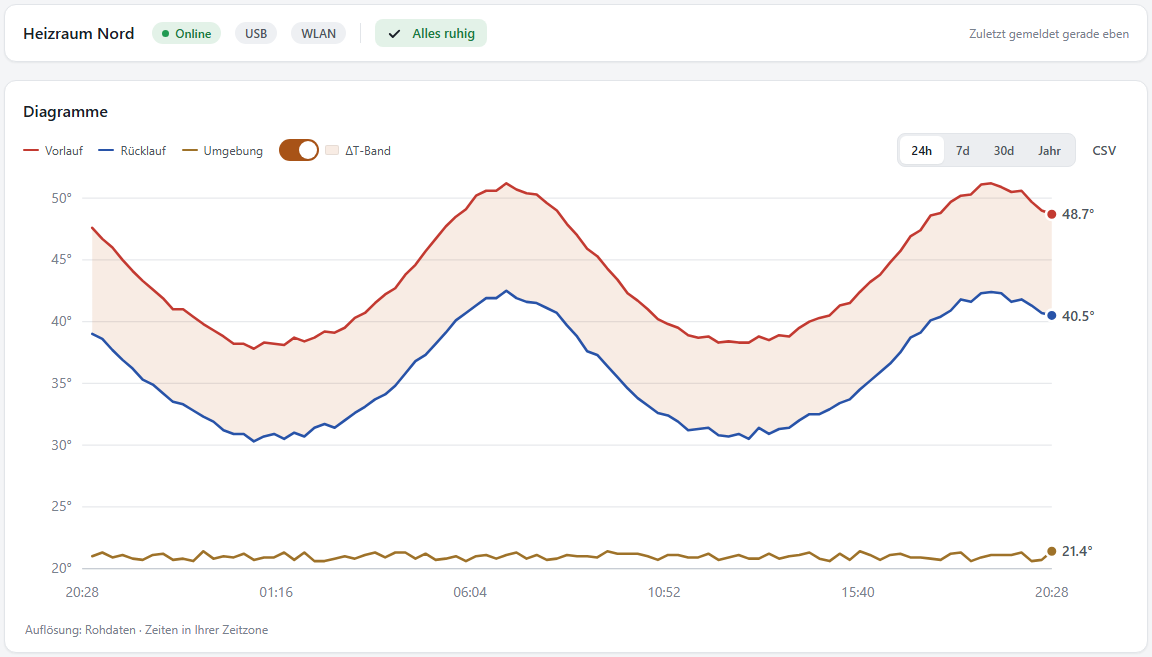Viewport: 1152px width, 657px height.
Task: Click the USB connection badge
Action: [256, 34]
